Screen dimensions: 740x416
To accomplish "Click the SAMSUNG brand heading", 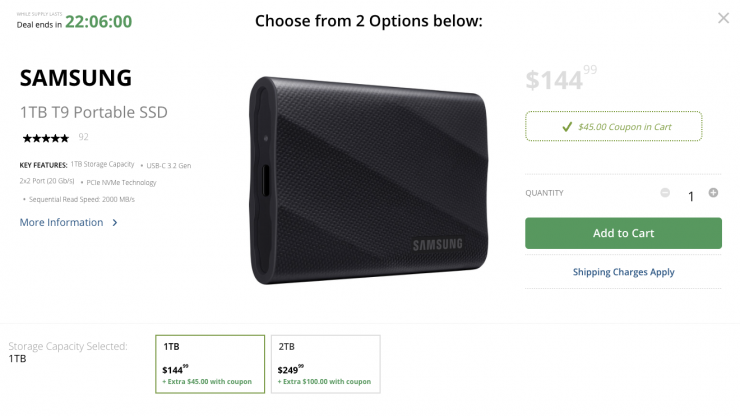I will click(x=75, y=77).
